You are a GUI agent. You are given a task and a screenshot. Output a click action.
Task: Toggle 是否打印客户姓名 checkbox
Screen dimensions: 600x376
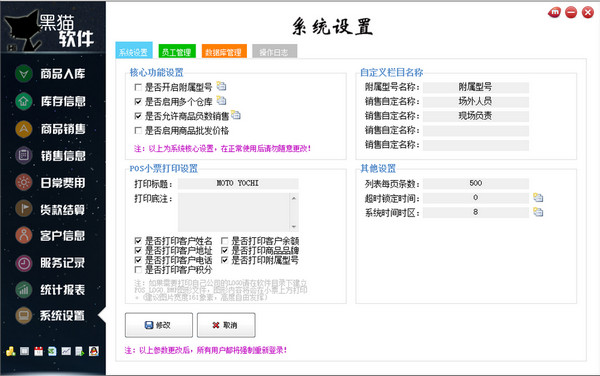point(138,241)
